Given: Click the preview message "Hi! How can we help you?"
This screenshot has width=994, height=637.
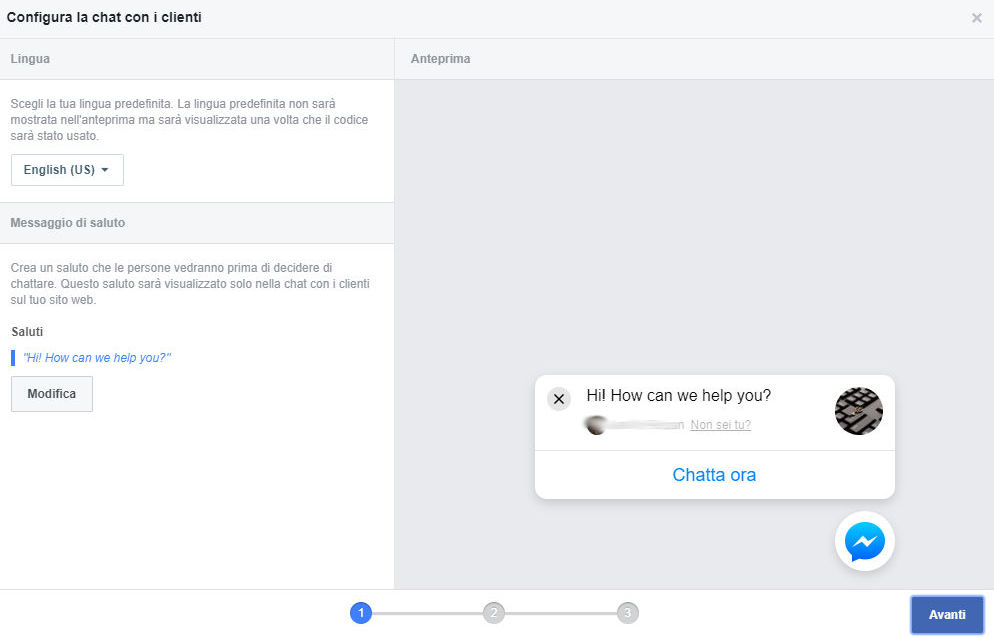Looking at the screenshot, I should tap(678, 396).
